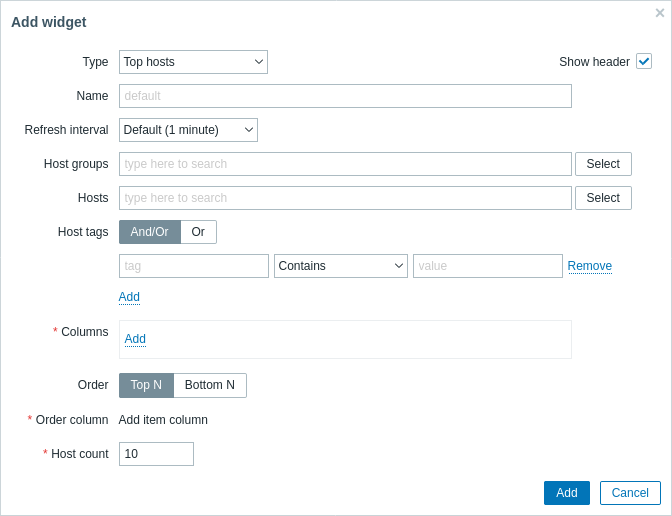672x516 pixels.
Task: Uncheck the Show header checkbox
Action: (644, 61)
